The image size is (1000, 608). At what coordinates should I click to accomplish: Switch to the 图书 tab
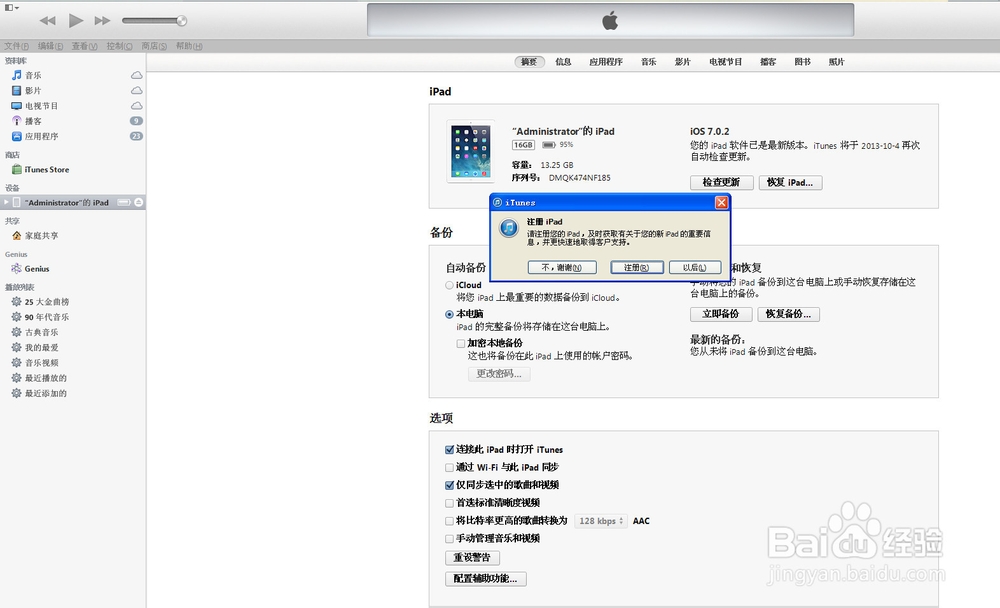(803, 62)
